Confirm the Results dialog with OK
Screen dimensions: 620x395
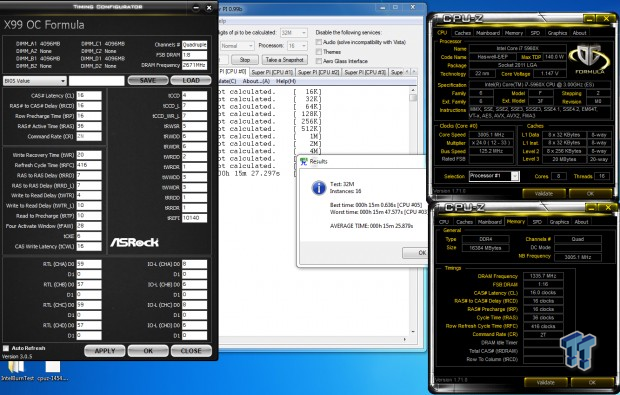click(x=415, y=253)
